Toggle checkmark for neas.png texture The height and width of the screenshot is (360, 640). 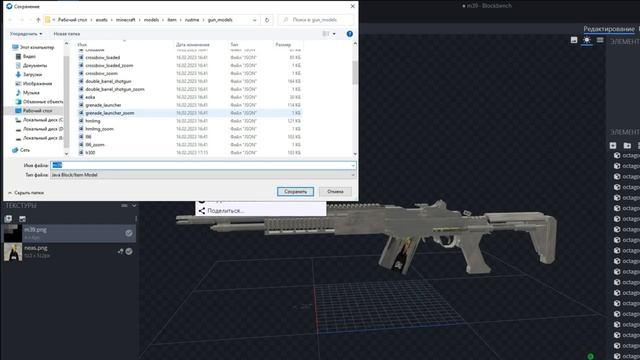pos(129,251)
